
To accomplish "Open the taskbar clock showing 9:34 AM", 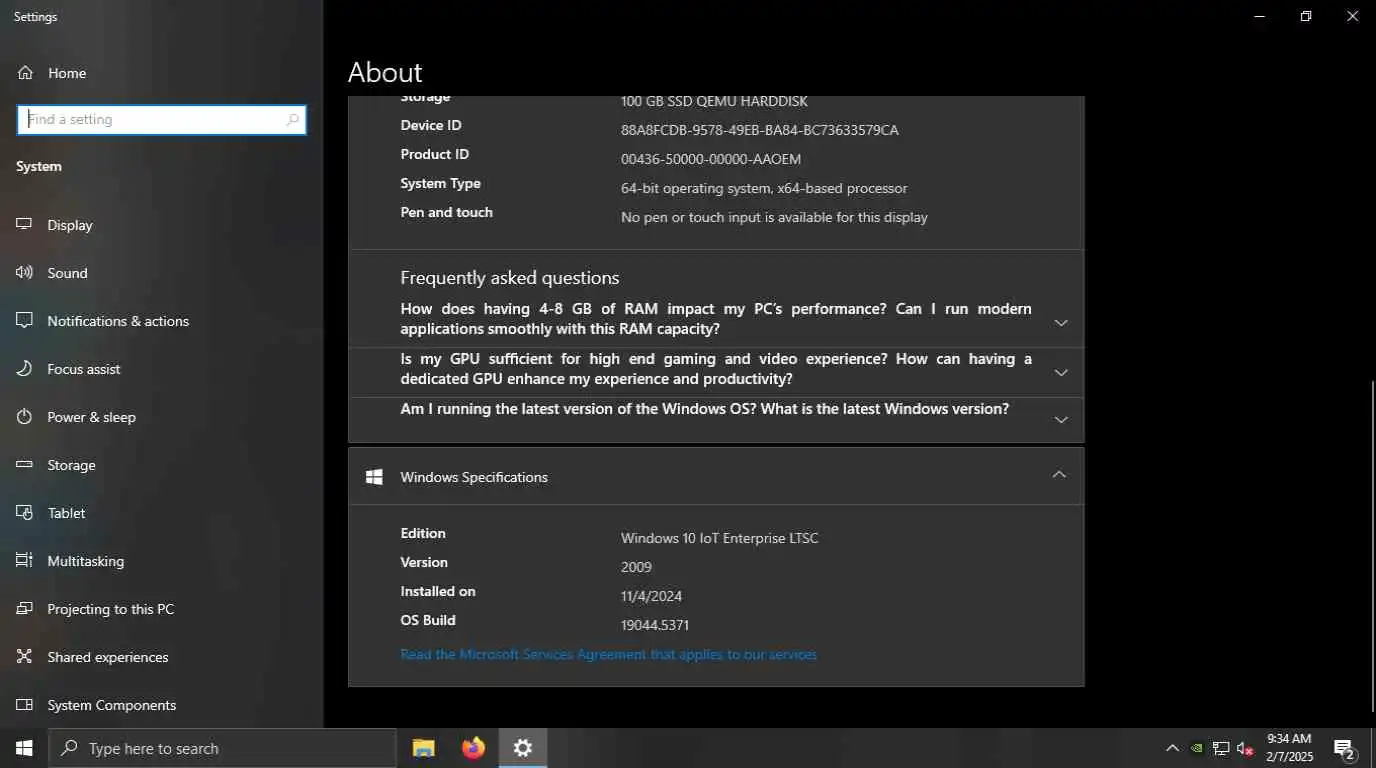I will [x=1289, y=748].
